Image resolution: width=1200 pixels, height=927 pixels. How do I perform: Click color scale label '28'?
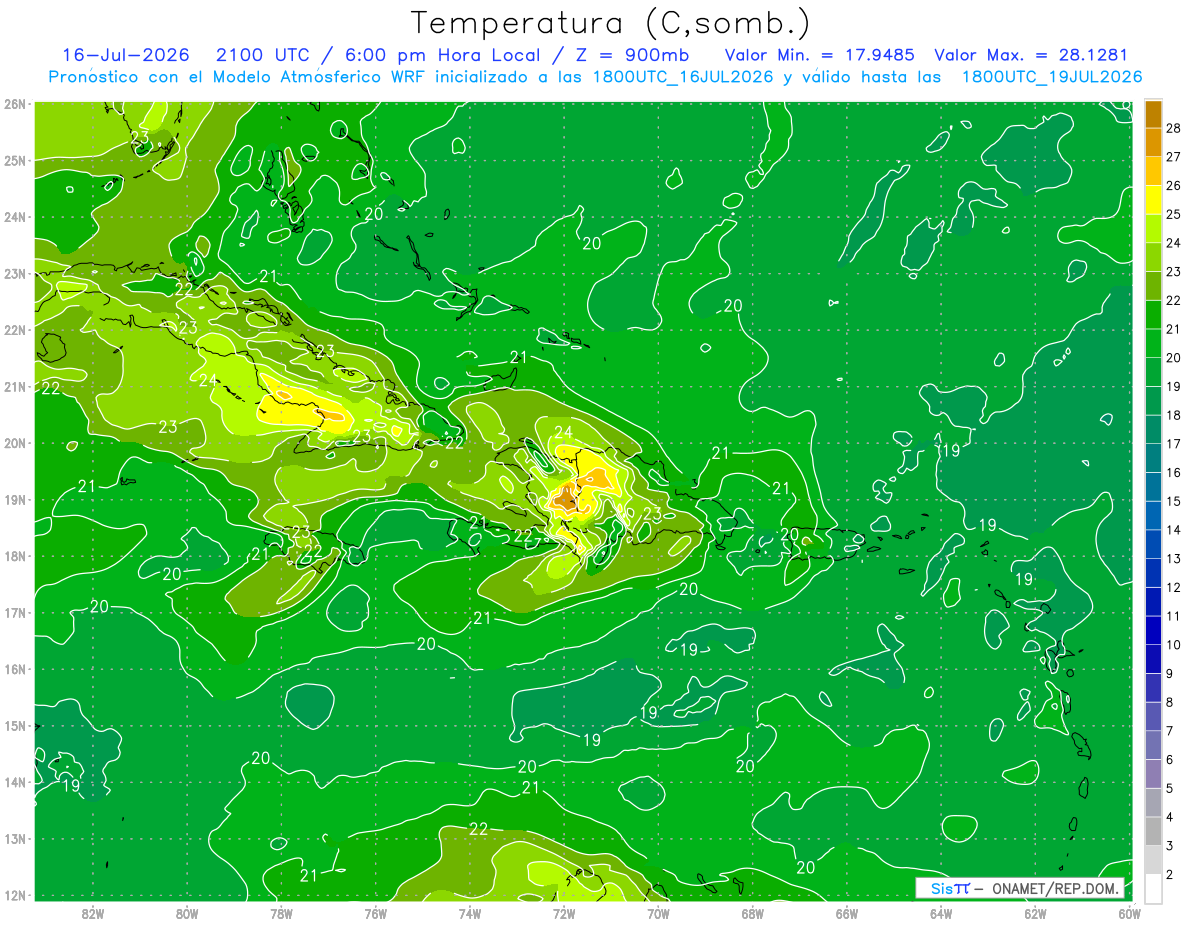click(1174, 128)
